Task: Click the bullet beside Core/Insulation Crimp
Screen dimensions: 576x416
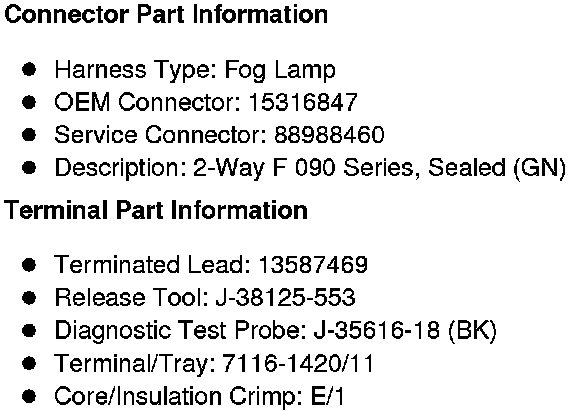Action: click(29, 396)
